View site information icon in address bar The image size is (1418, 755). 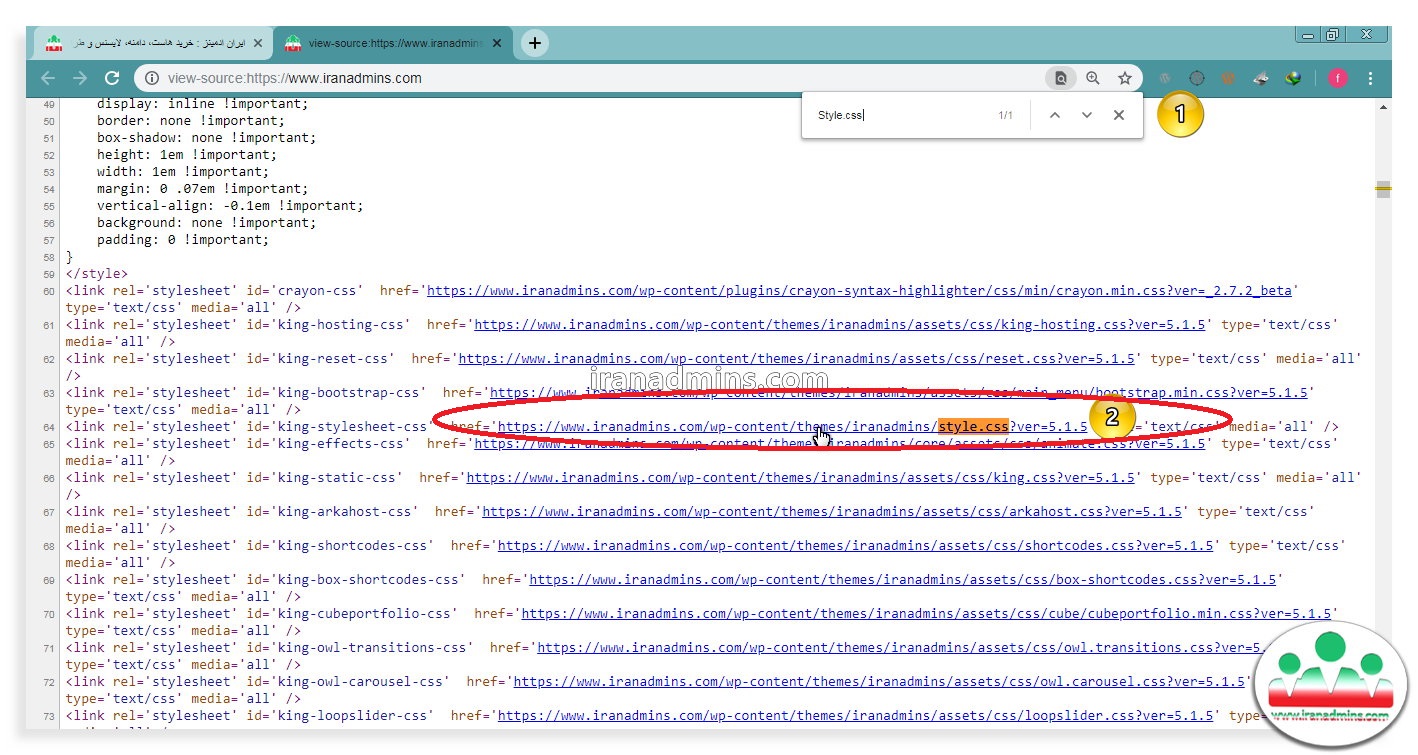click(x=150, y=78)
